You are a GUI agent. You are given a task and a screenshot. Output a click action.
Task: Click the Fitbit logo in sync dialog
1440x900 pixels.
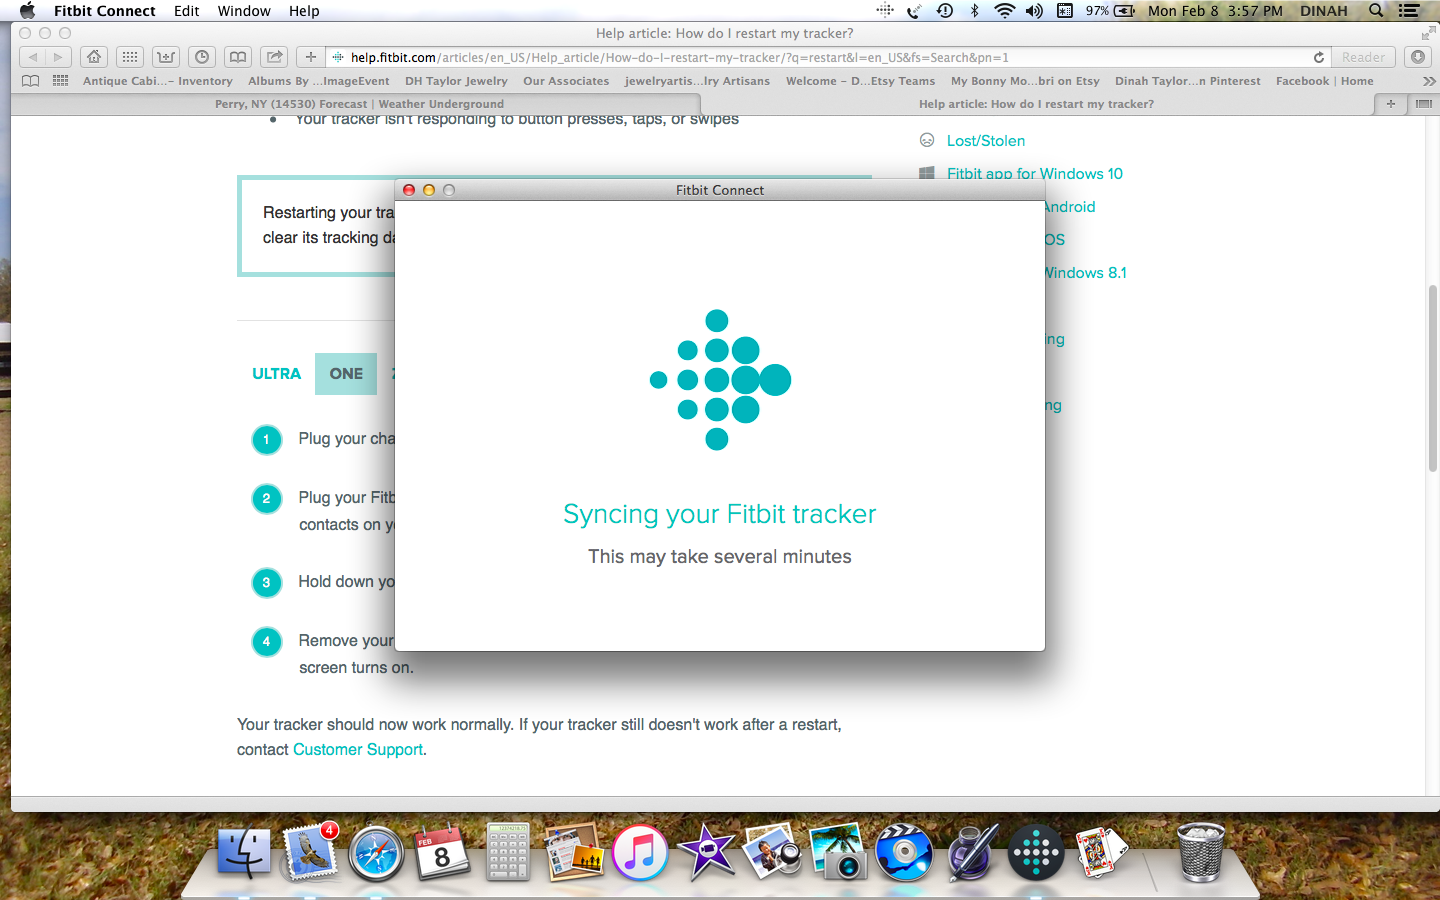click(x=720, y=380)
